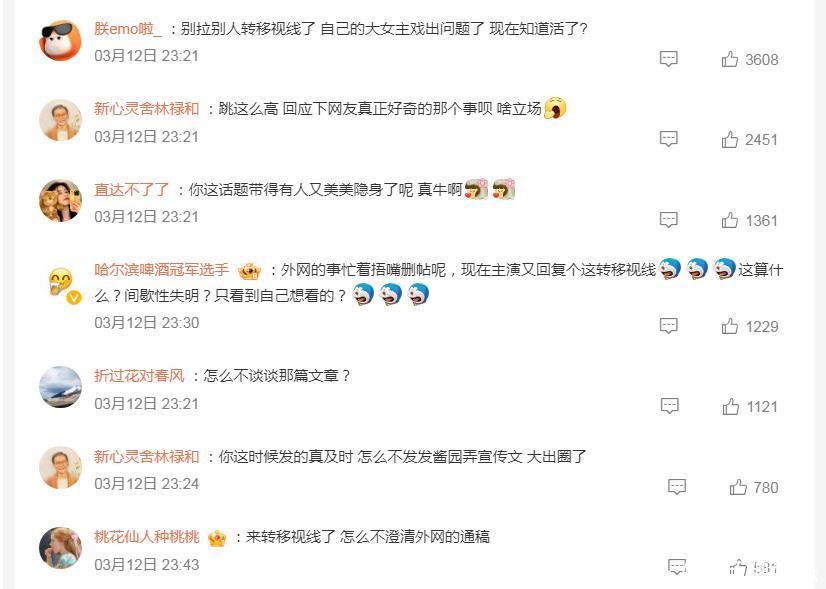Reply to 桃花仙人种桃桃's comment
Image resolution: width=826 pixels, height=589 pixels.
pos(677,567)
